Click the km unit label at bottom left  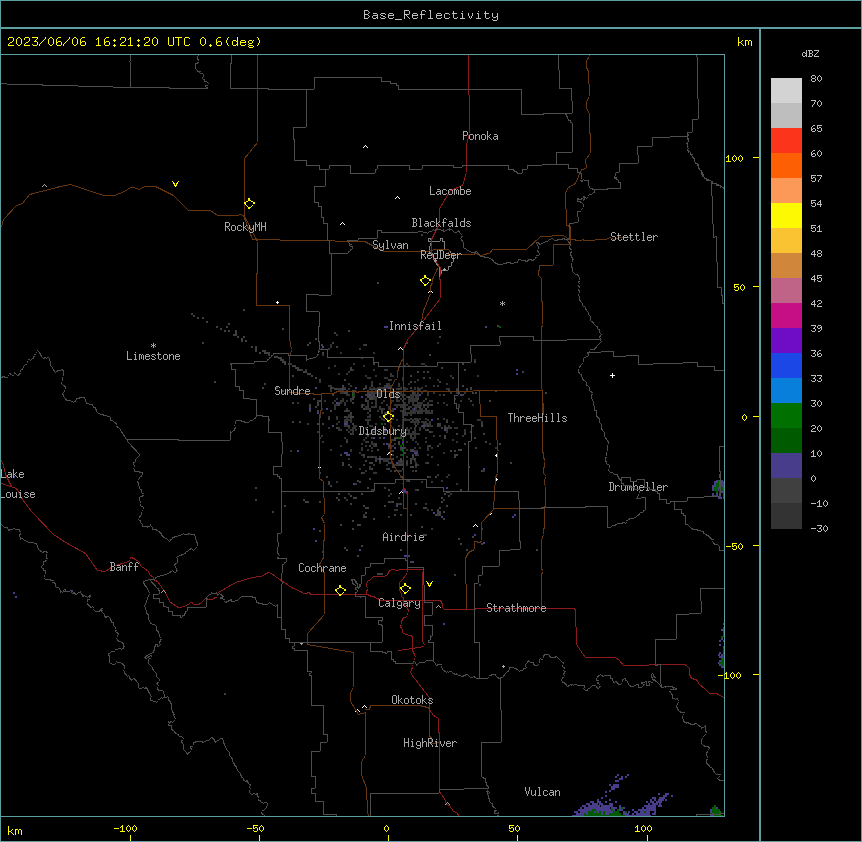point(15,830)
